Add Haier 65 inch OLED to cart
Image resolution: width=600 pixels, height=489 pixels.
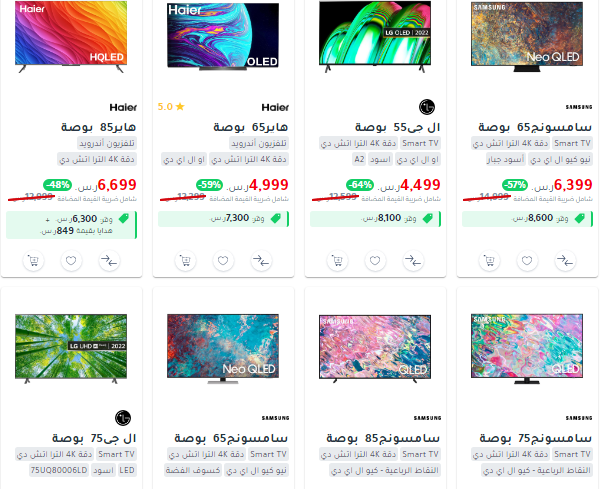click(185, 261)
